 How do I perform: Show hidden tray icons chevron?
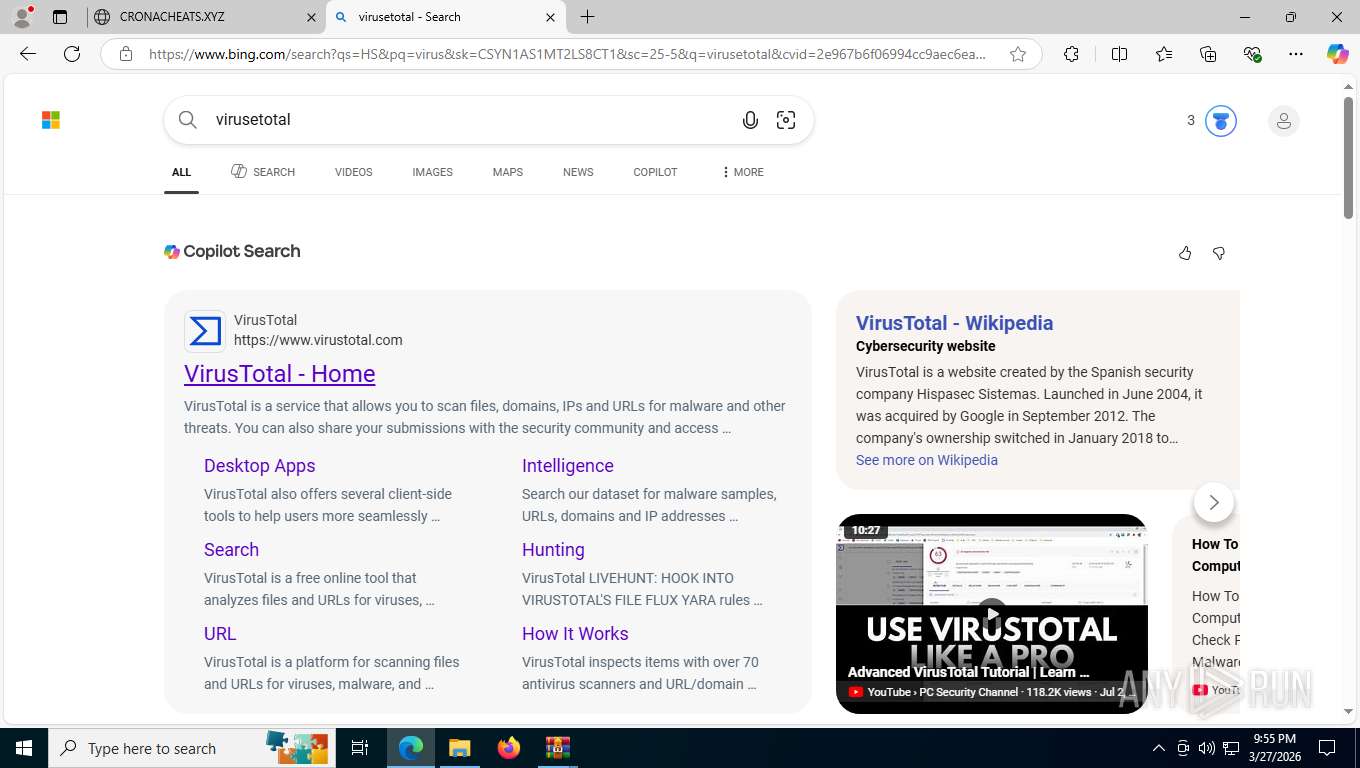click(x=1159, y=748)
